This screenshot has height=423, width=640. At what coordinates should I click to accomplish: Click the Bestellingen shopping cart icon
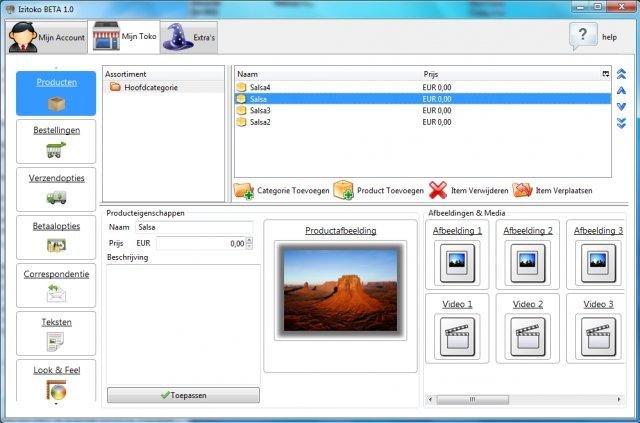click(x=56, y=150)
